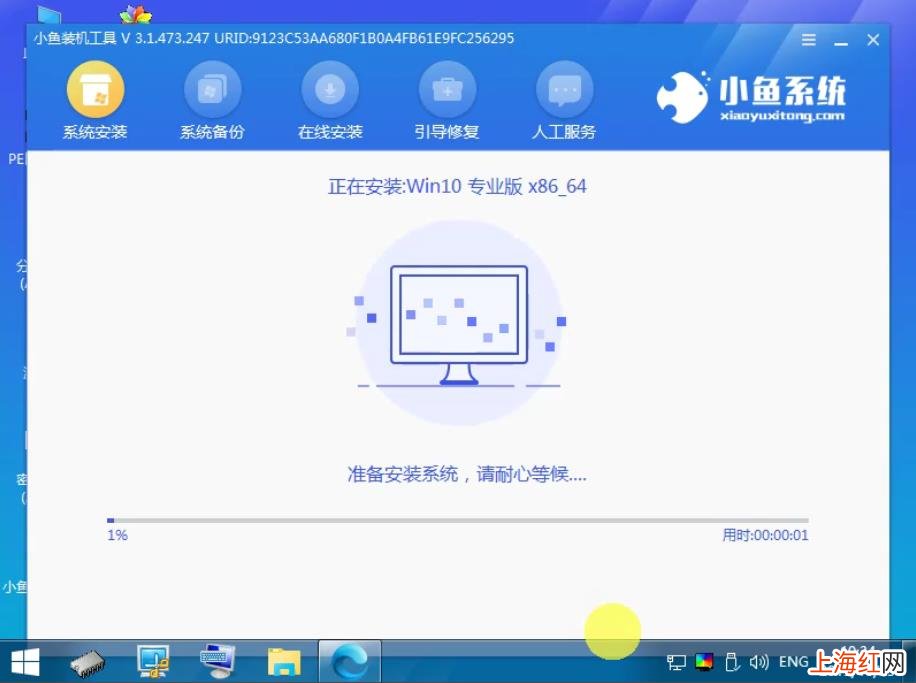
Task: Open 人工服务 support chat
Action: (564, 102)
